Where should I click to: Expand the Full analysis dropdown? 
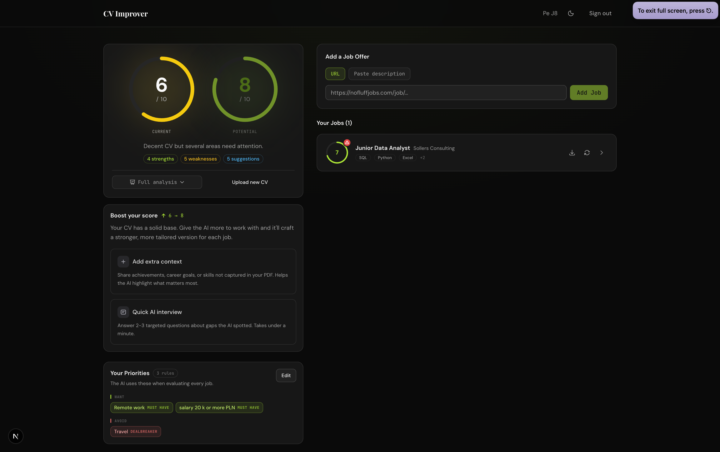(x=157, y=182)
